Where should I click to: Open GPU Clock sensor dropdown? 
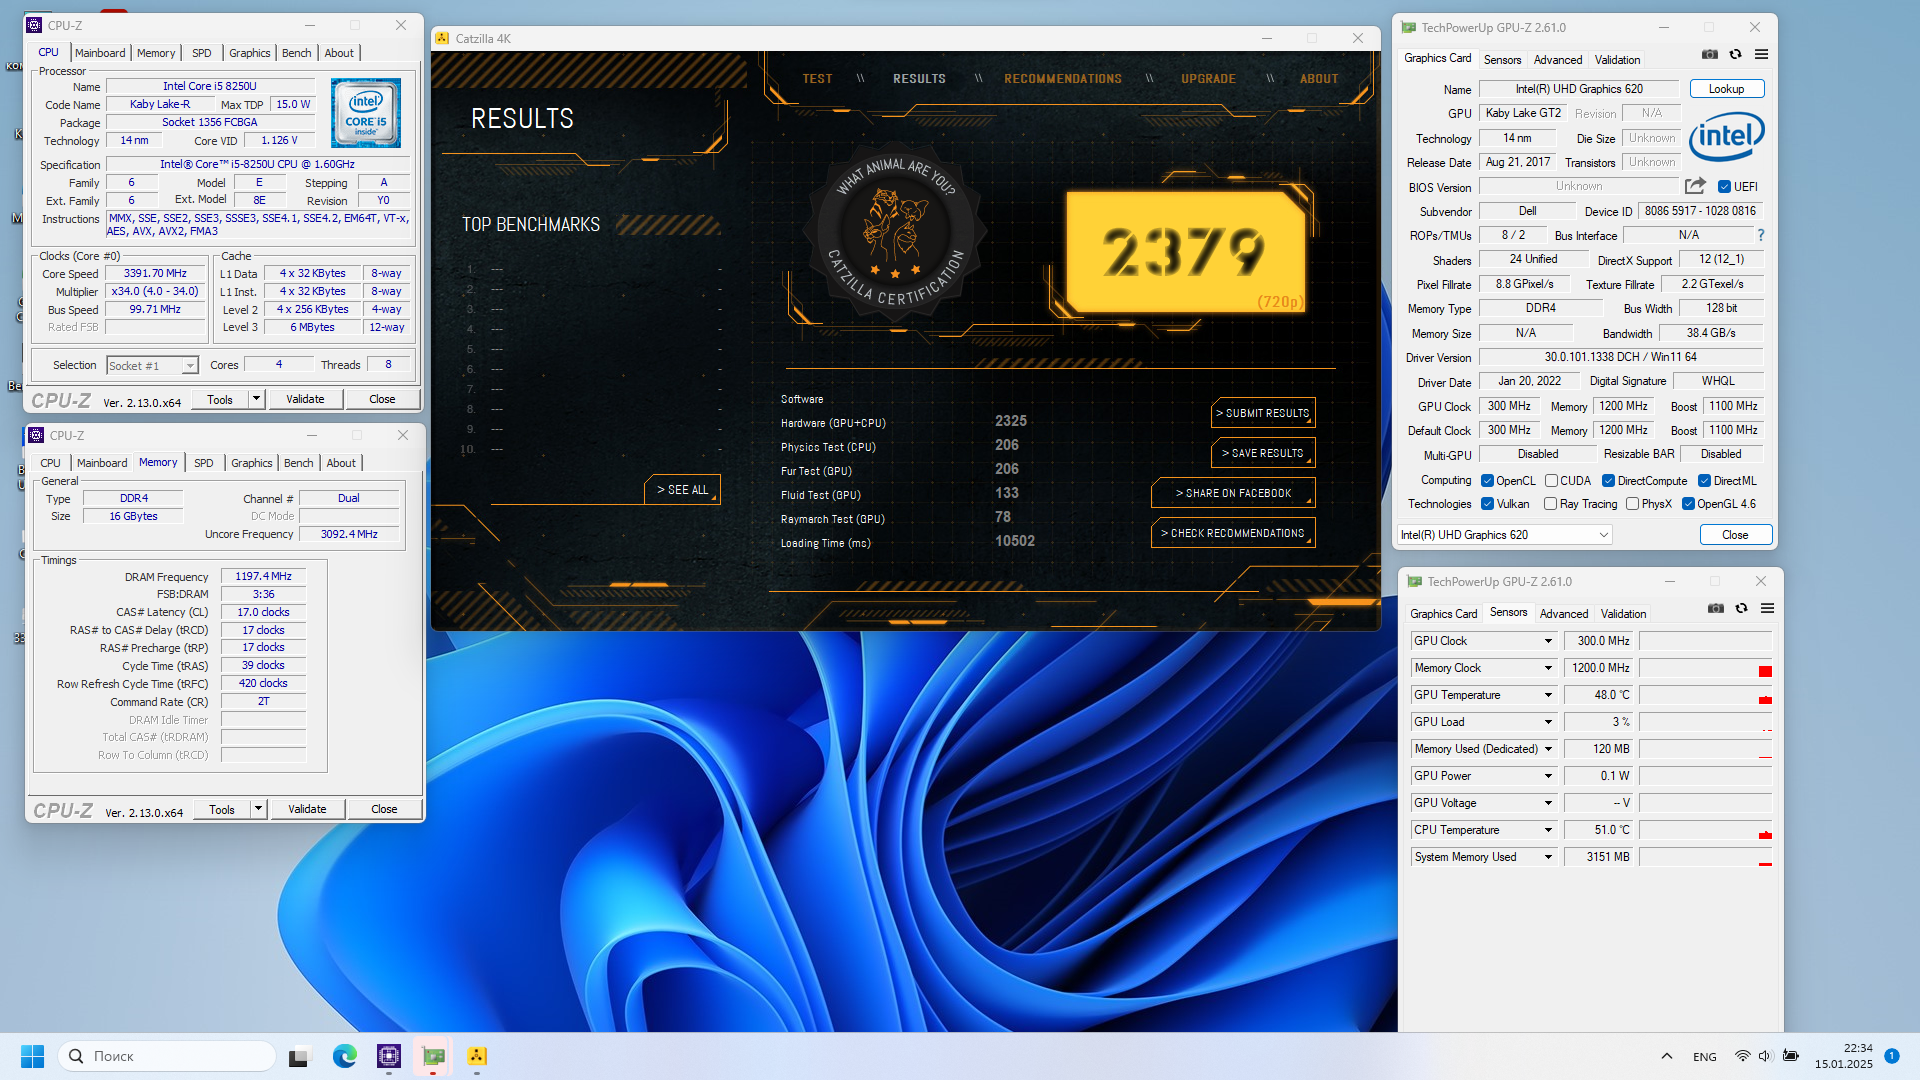point(1548,641)
